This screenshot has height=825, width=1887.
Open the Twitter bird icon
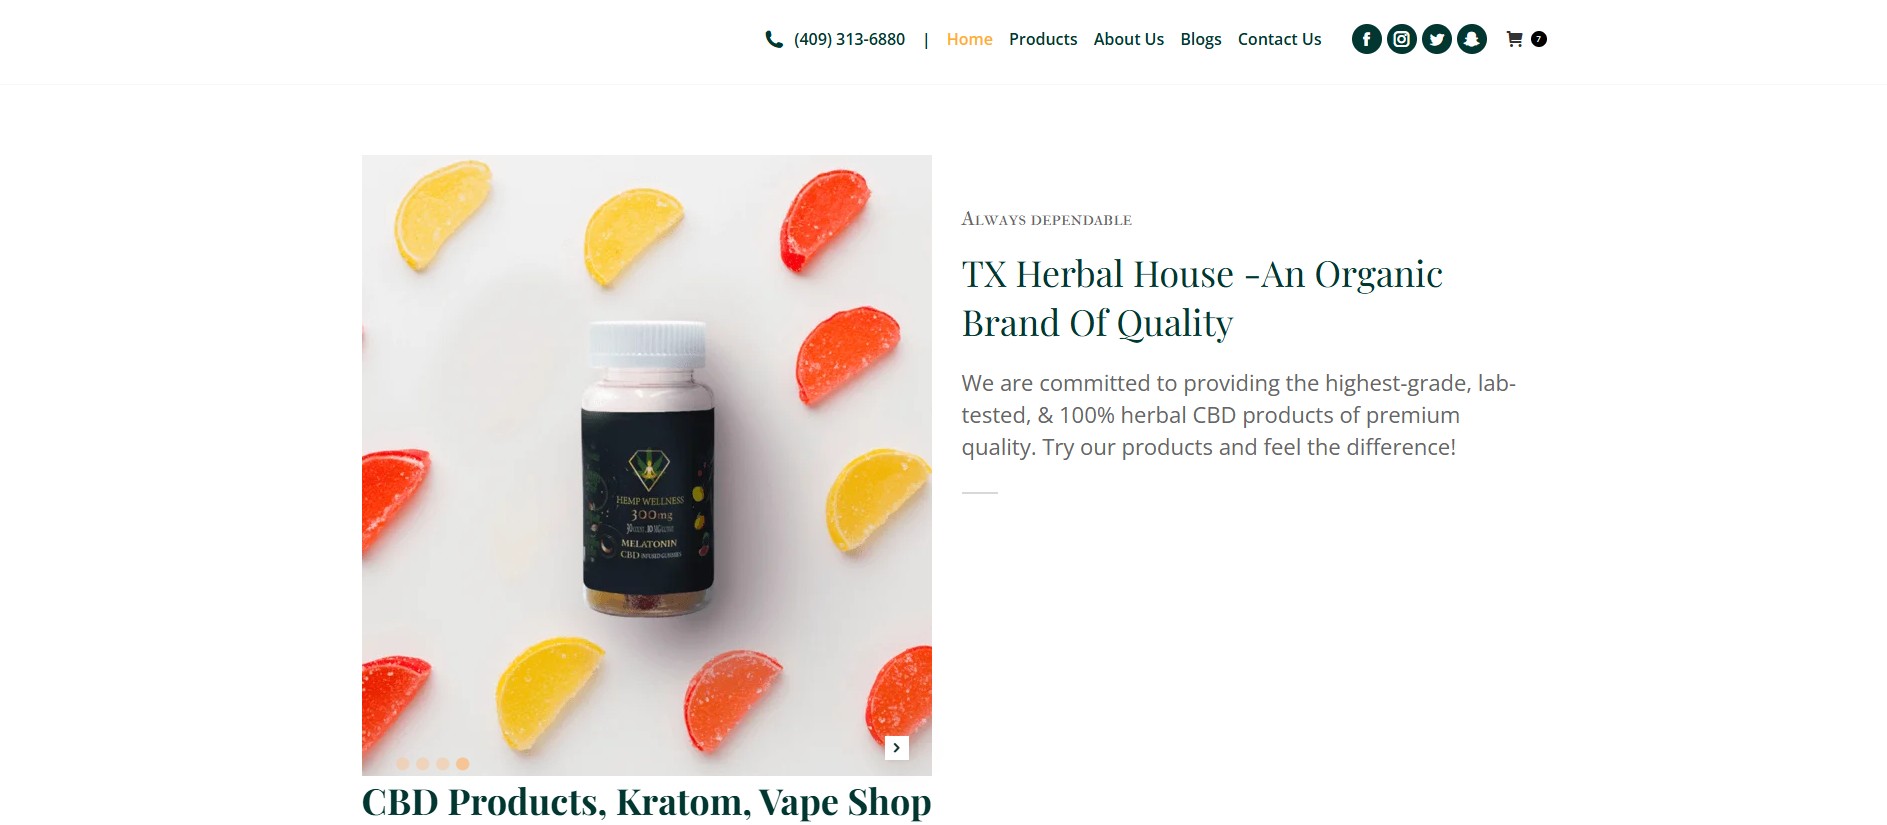point(1437,39)
